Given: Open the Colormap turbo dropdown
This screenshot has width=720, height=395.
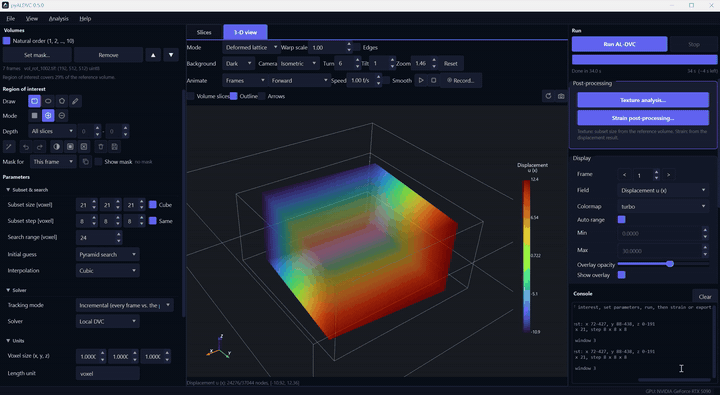Looking at the screenshot, I should point(663,206).
